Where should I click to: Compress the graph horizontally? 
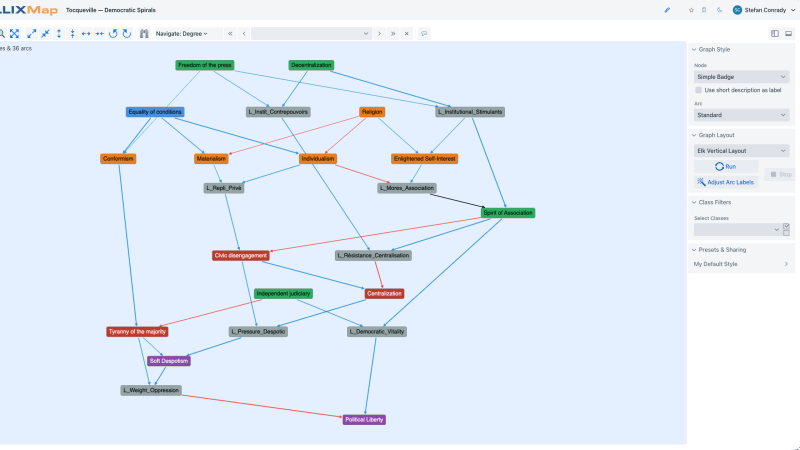pyautogui.click(x=99, y=34)
